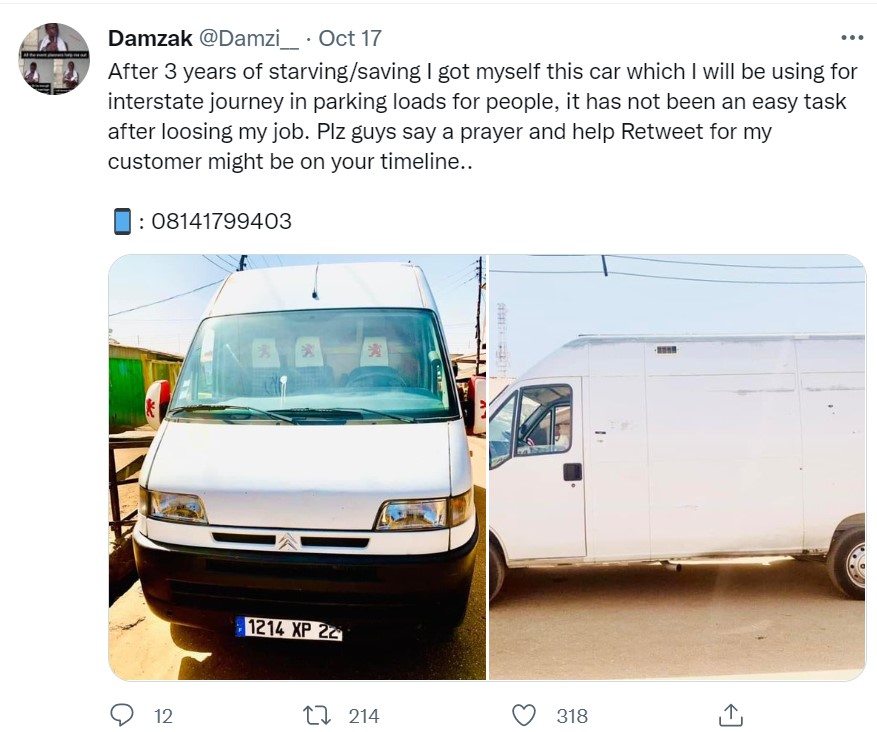
Task: Open the side-view van photo
Action: [677, 467]
